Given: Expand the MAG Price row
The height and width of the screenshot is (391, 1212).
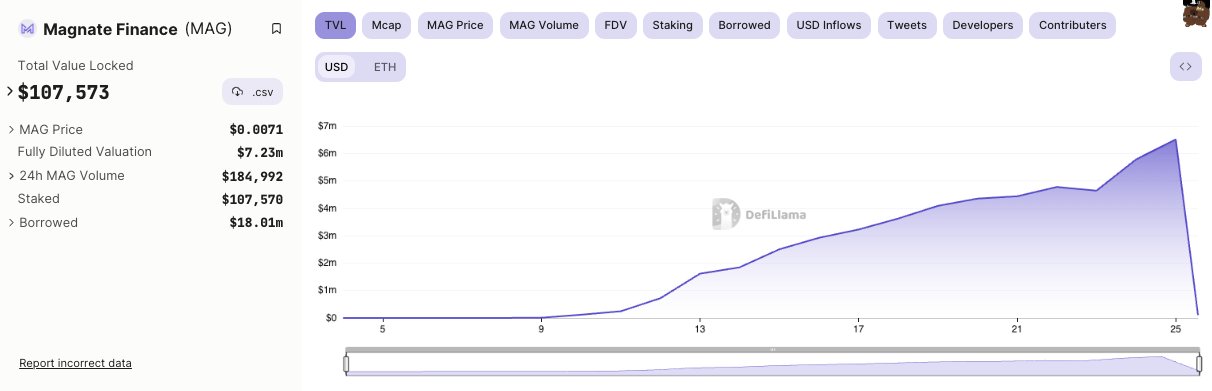Looking at the screenshot, I should tap(11, 130).
